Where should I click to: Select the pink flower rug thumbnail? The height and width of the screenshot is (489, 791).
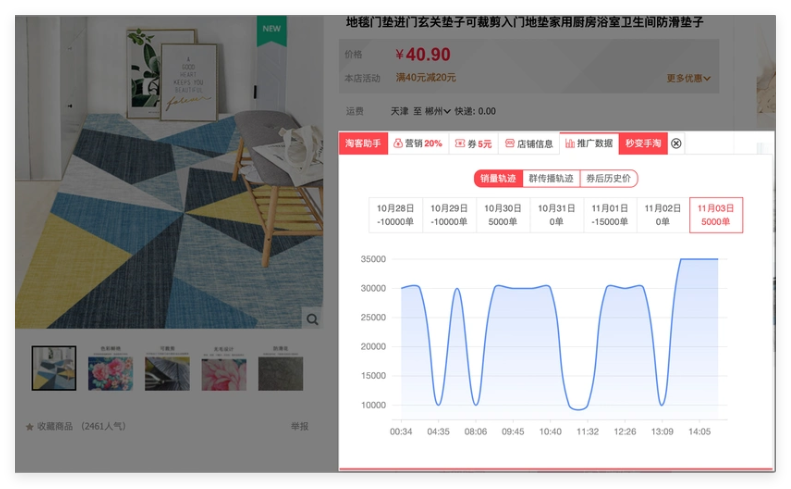[x=224, y=368]
